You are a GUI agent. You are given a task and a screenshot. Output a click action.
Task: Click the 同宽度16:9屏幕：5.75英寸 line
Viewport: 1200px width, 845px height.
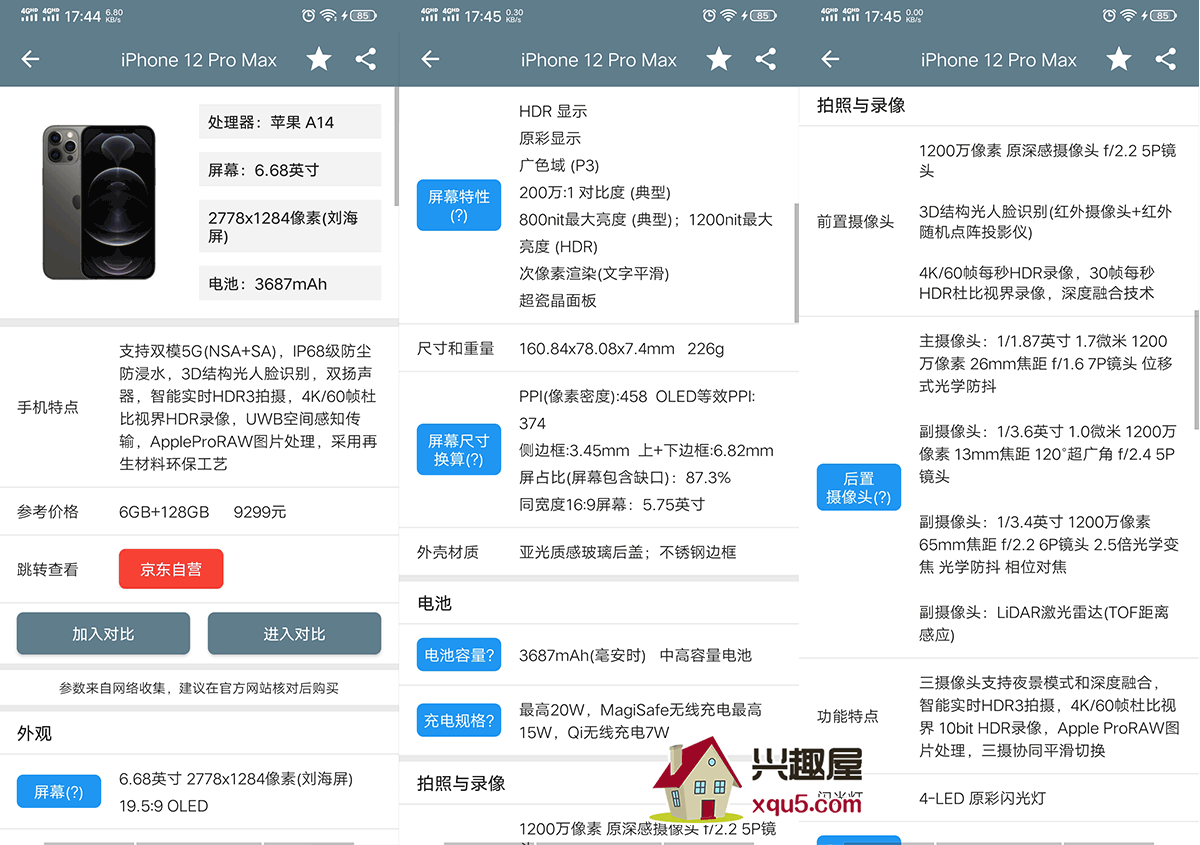[612, 504]
